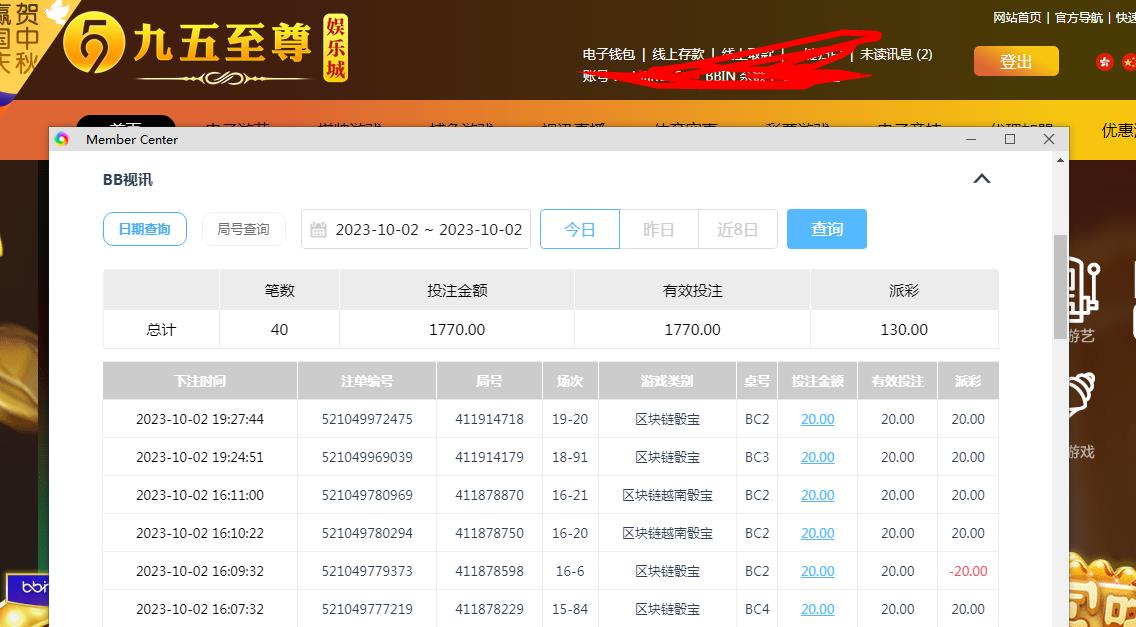Click scrollbar up arrow in Member Center
The height and width of the screenshot is (627, 1136).
[1061, 160]
